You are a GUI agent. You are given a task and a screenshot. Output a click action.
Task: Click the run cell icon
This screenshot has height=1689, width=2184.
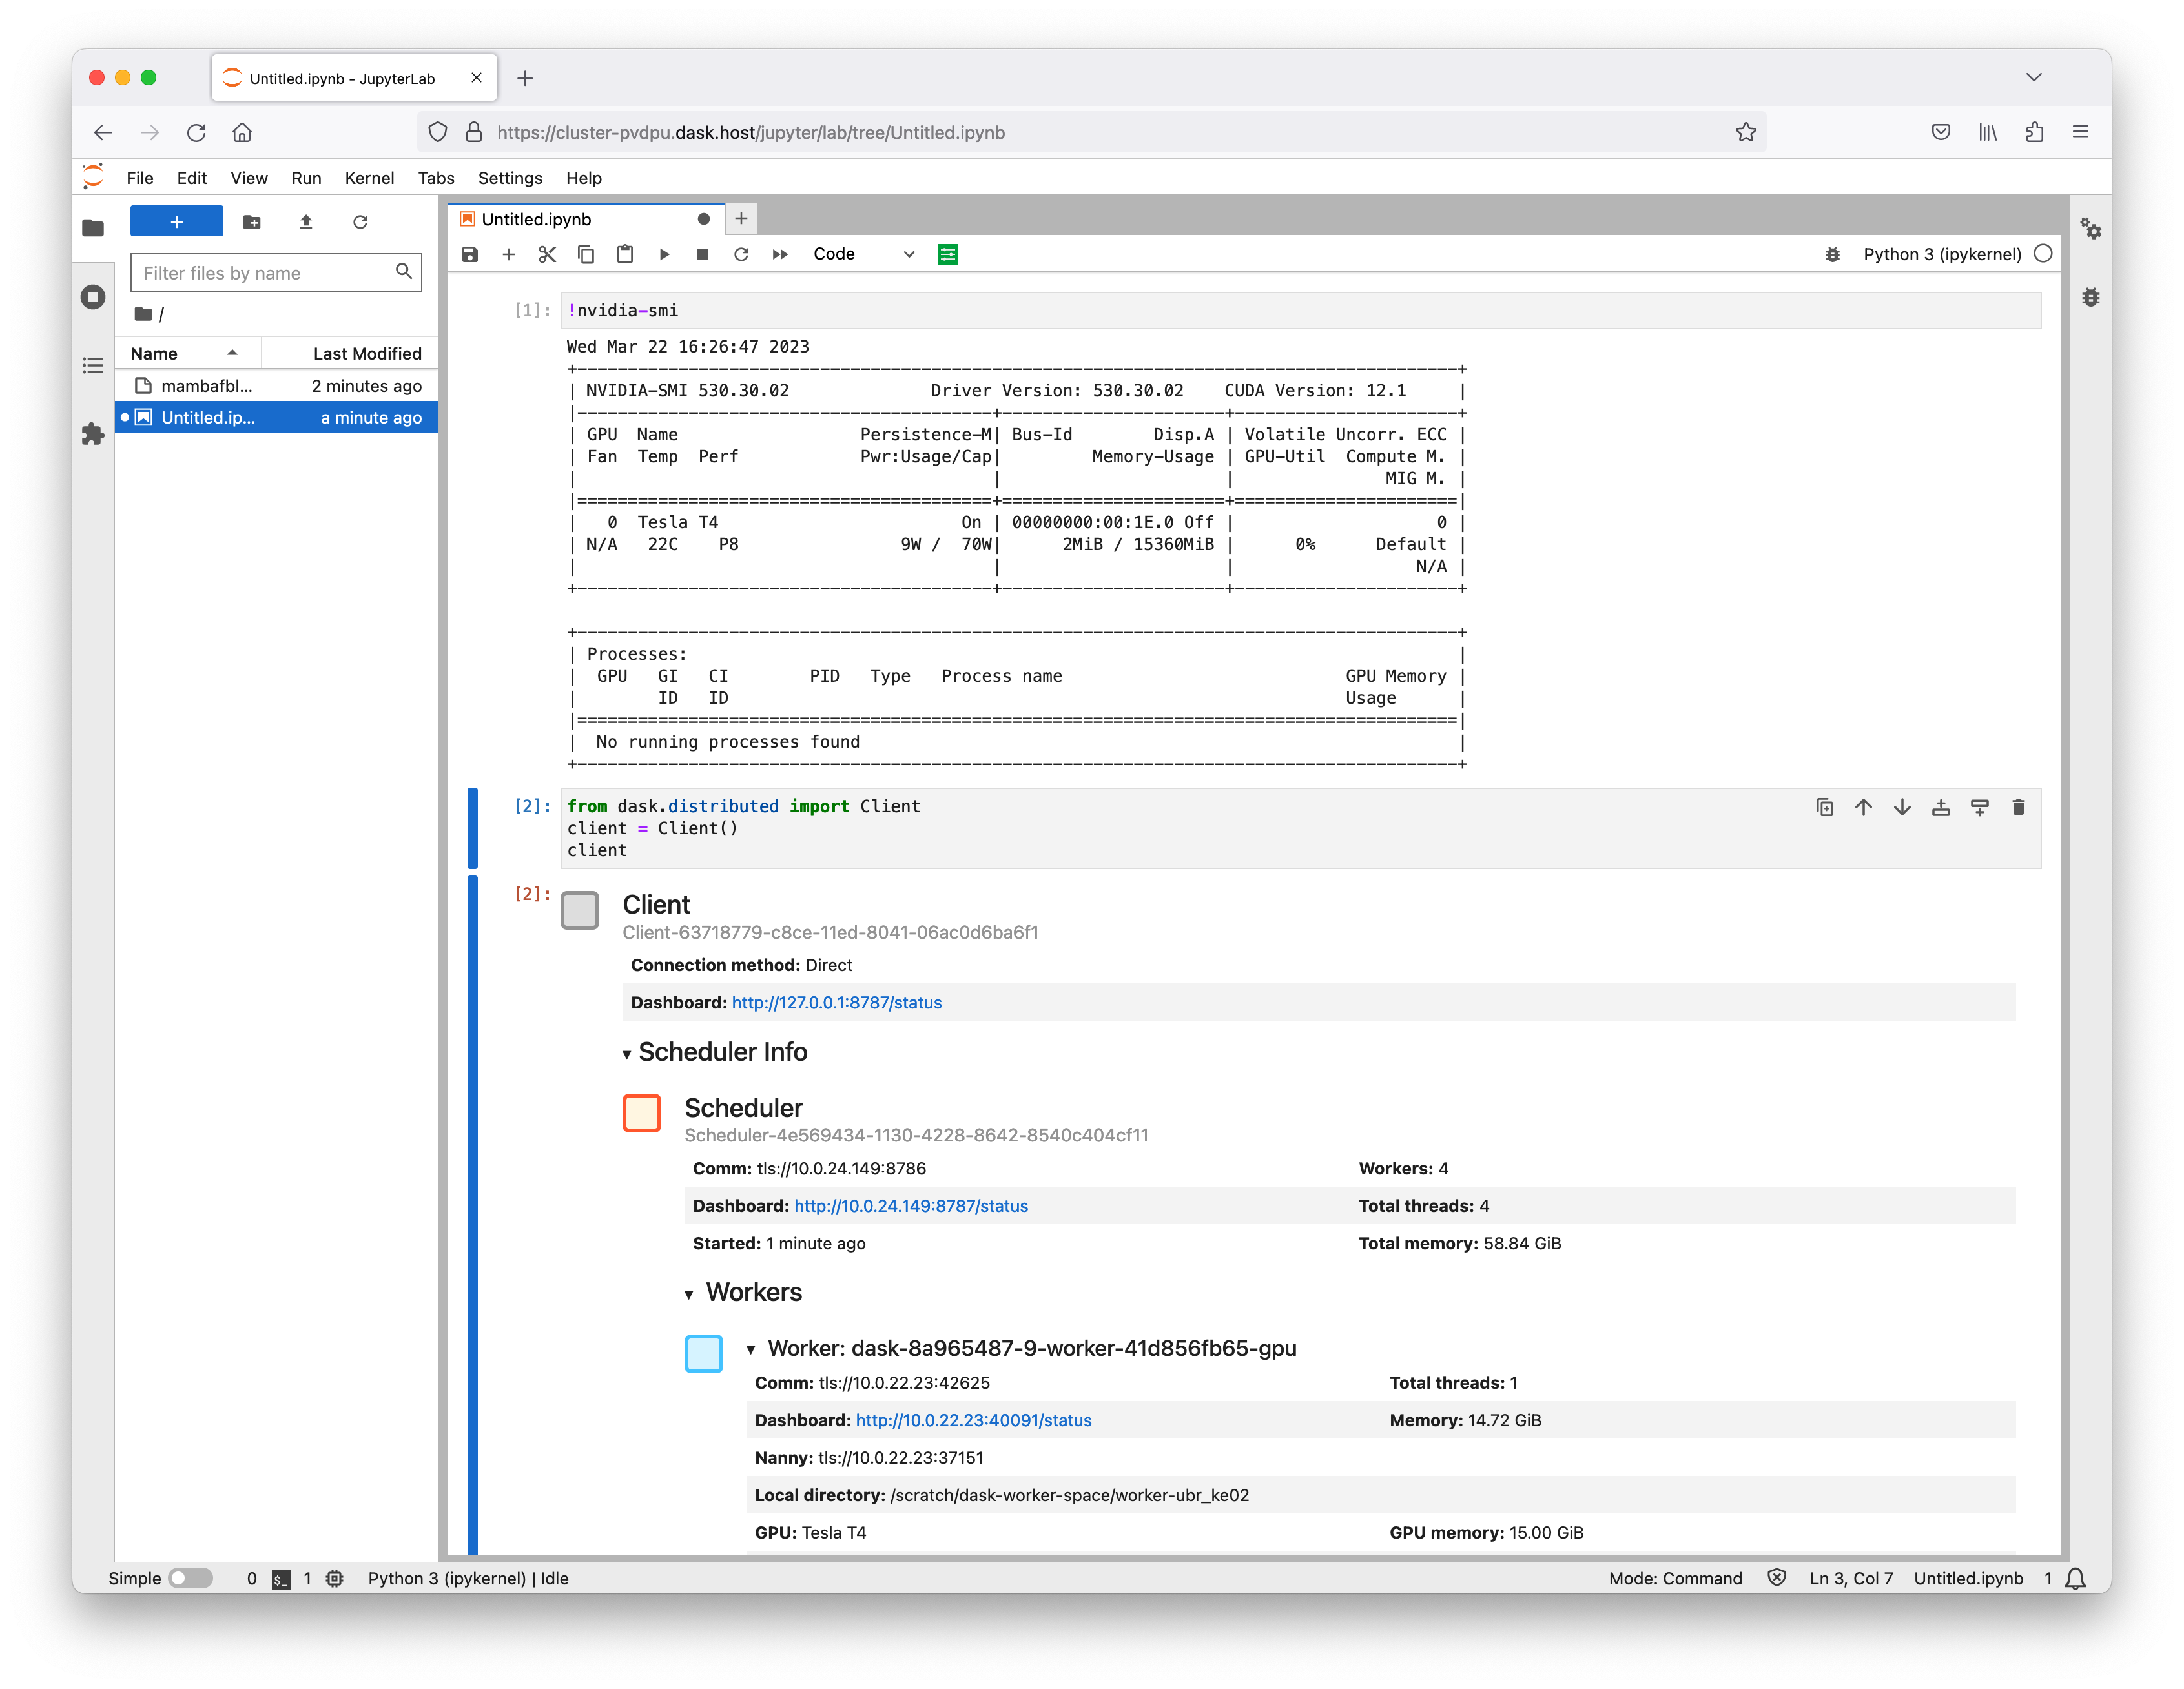click(663, 254)
